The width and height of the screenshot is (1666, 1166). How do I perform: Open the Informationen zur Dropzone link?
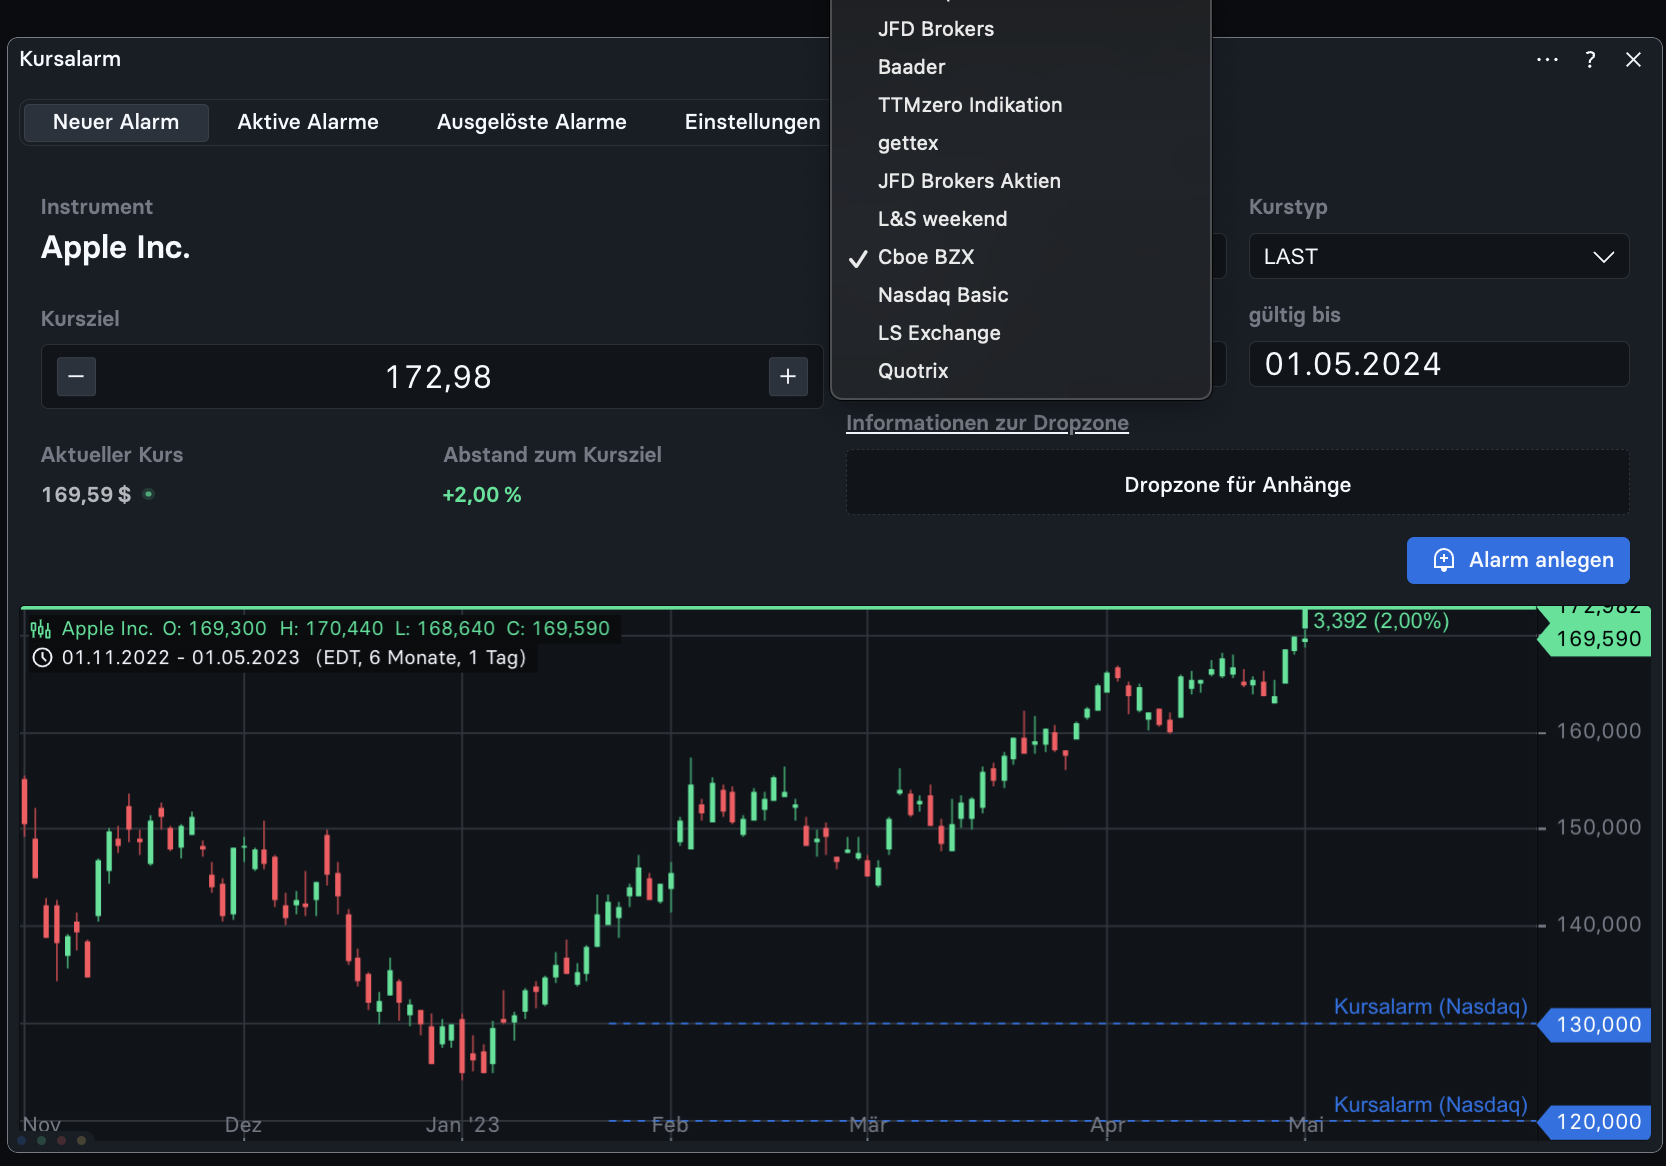987,423
